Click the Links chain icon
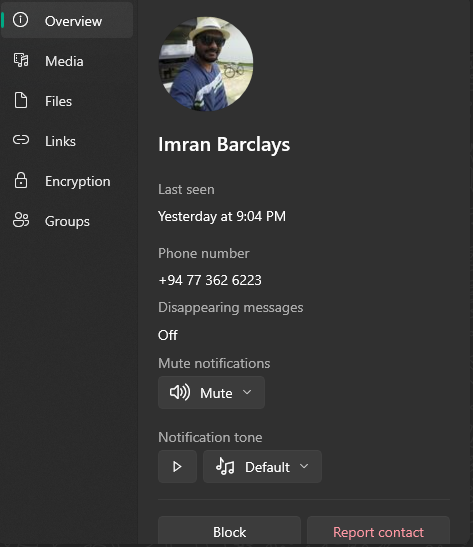Image resolution: width=473 pixels, height=547 pixels. pyautogui.click(x=21, y=140)
